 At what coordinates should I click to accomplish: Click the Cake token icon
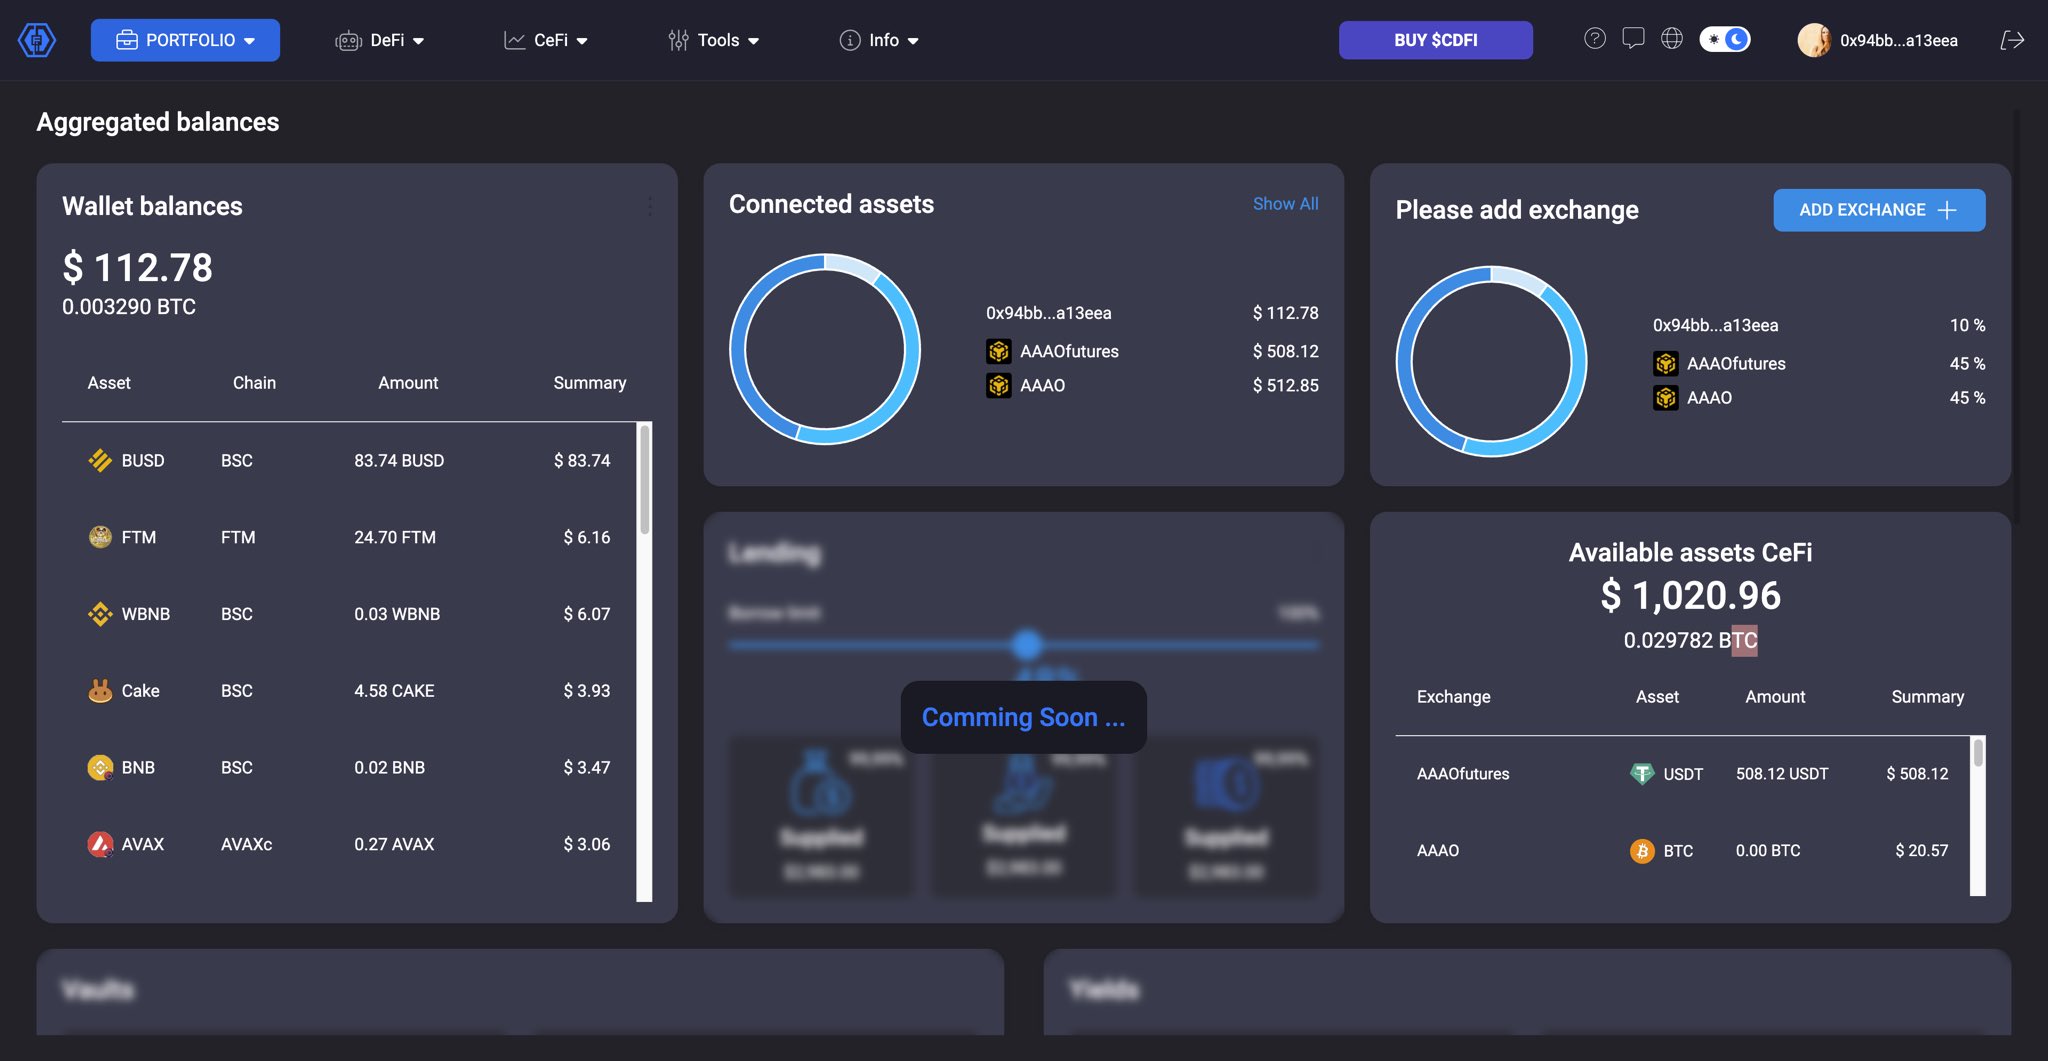point(100,691)
